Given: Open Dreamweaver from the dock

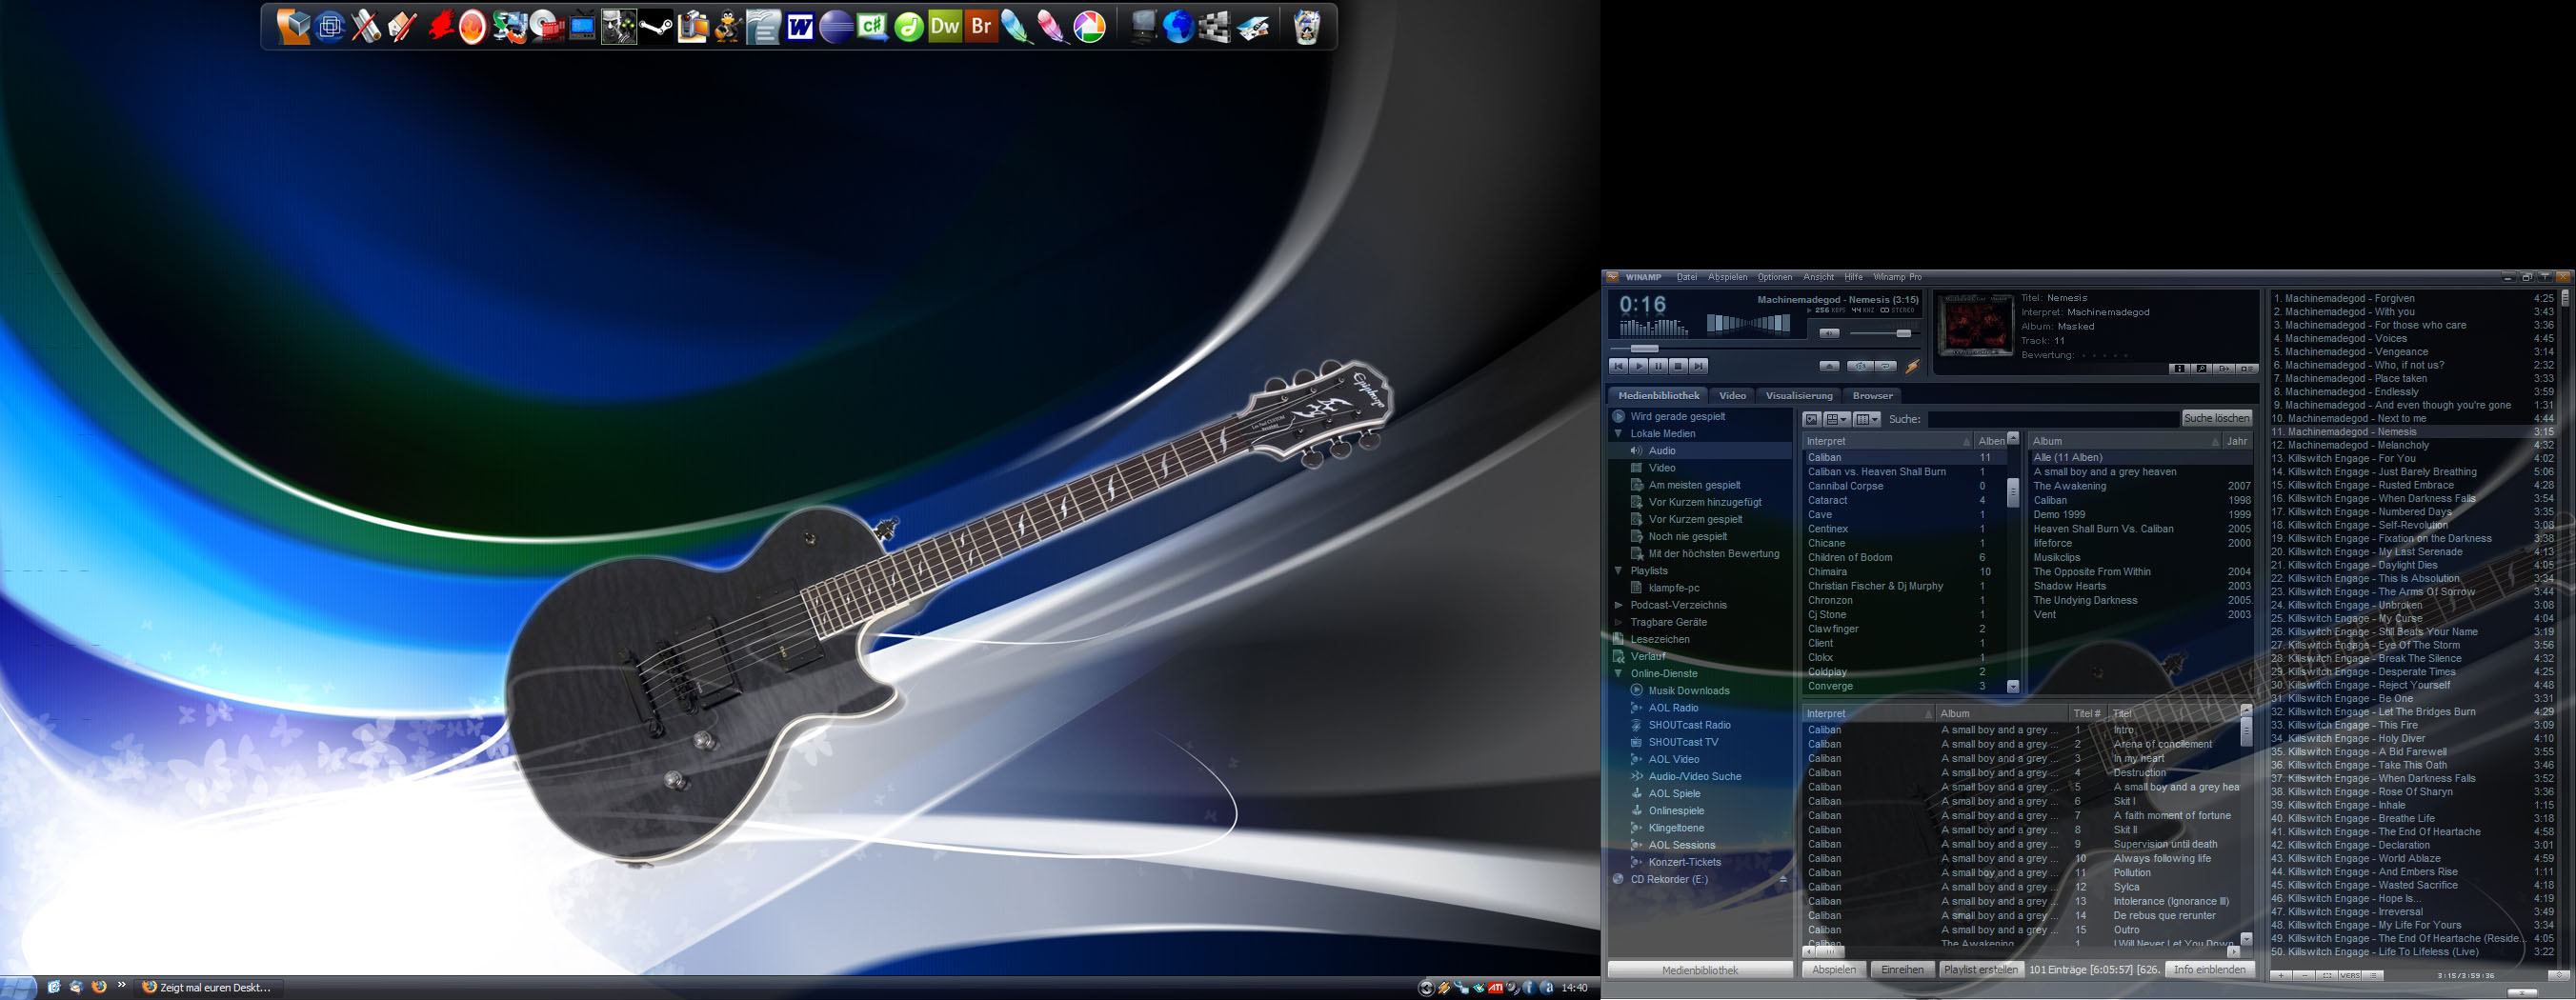Looking at the screenshot, I should (x=944, y=27).
